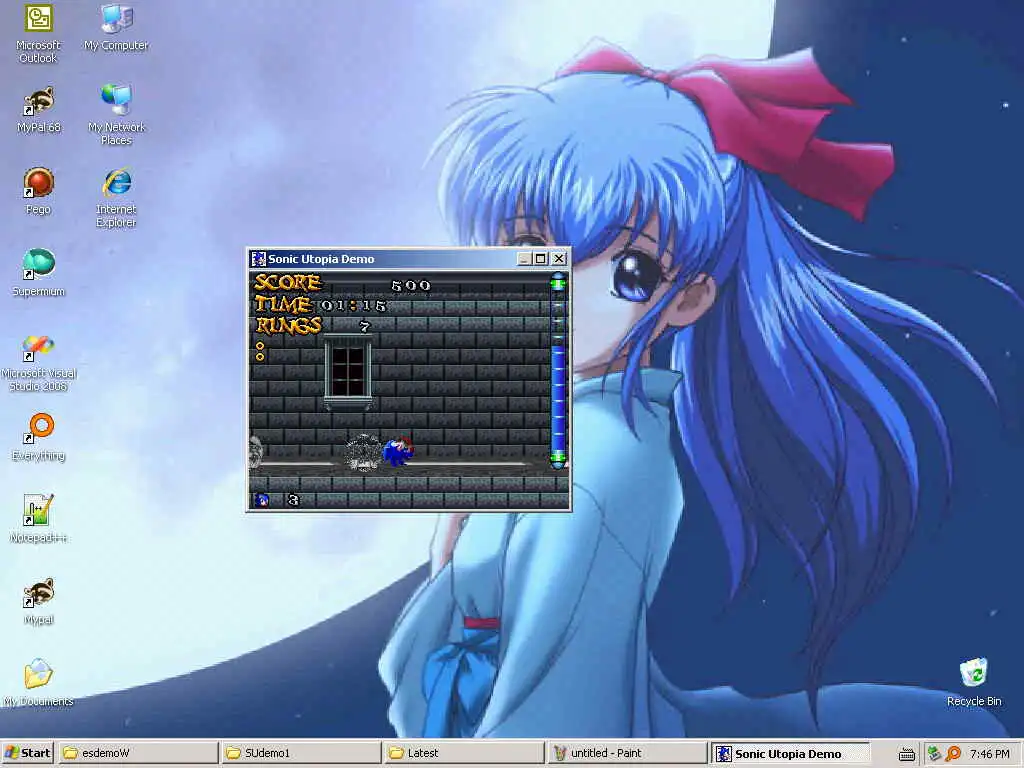Maximize the Sonic Utopia Demo window

click(540, 259)
